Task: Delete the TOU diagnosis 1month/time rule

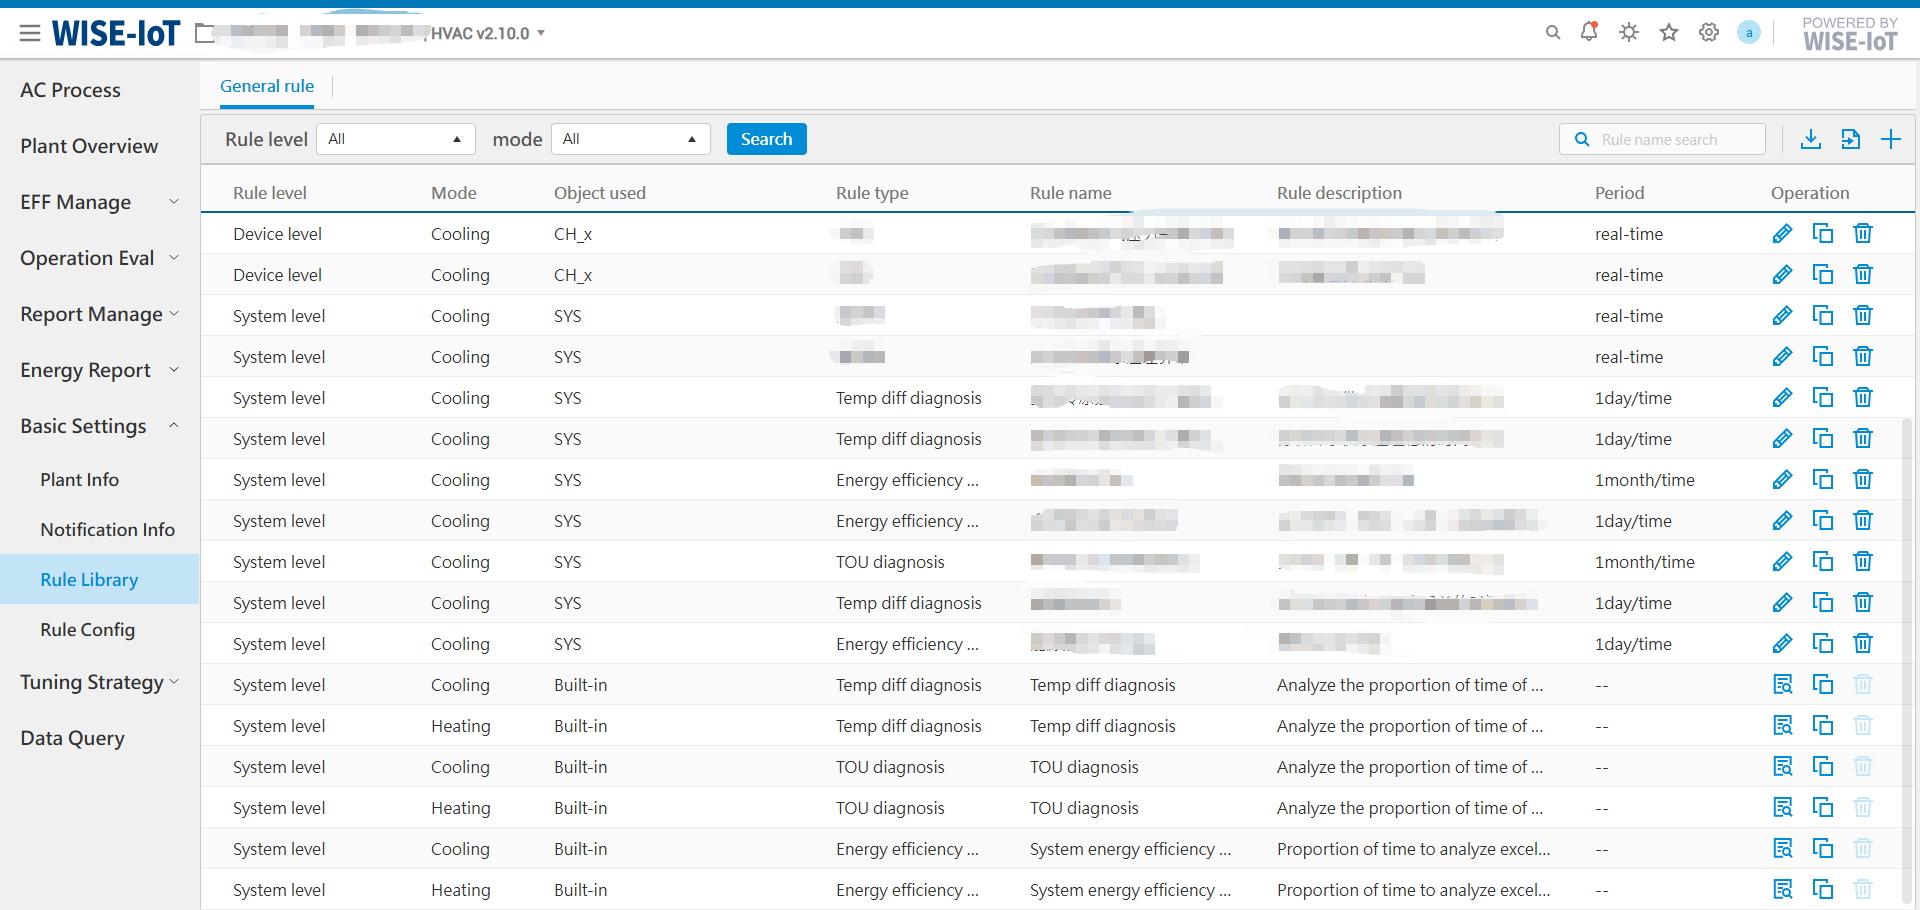Action: [x=1862, y=562]
